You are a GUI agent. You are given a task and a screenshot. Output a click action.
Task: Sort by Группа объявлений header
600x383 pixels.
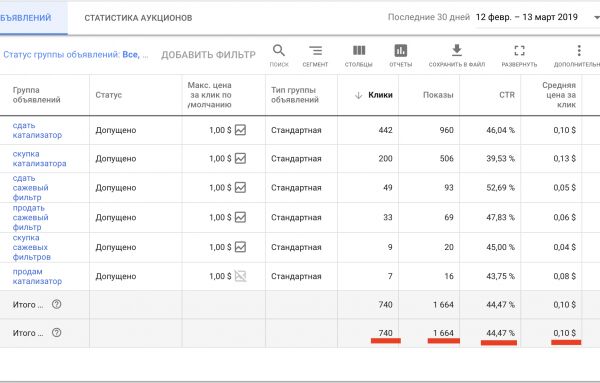pos(36,95)
